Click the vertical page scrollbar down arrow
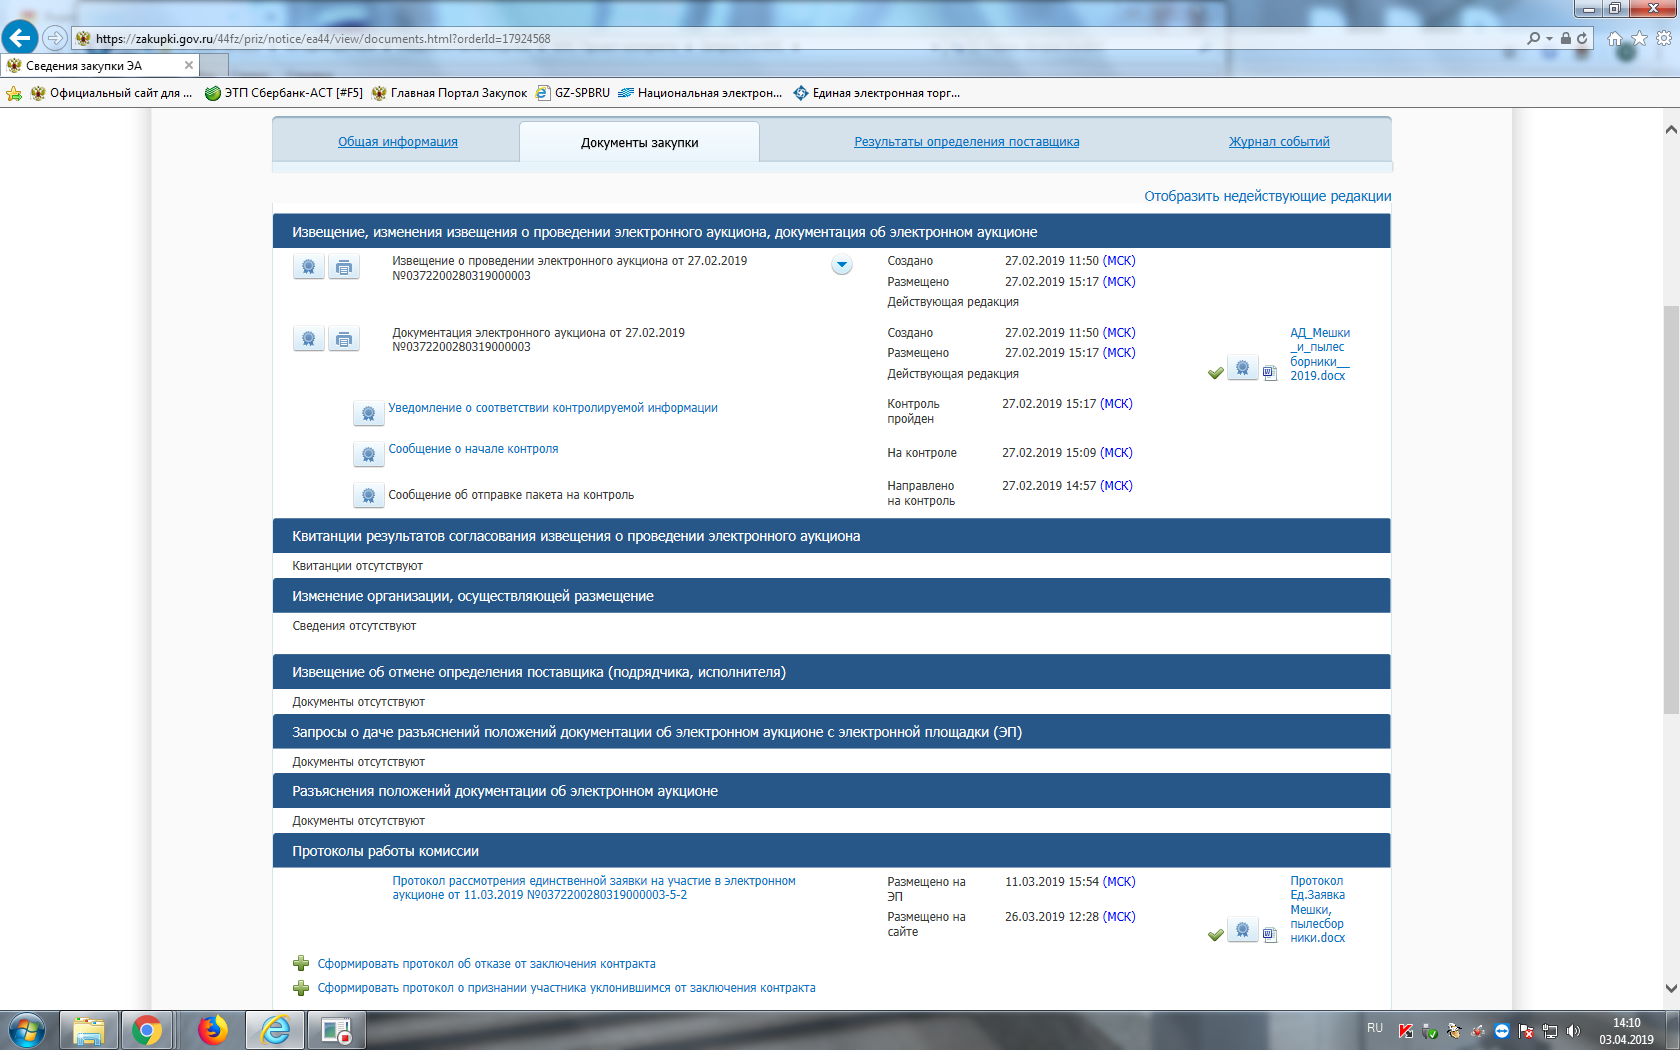 click(x=1670, y=988)
